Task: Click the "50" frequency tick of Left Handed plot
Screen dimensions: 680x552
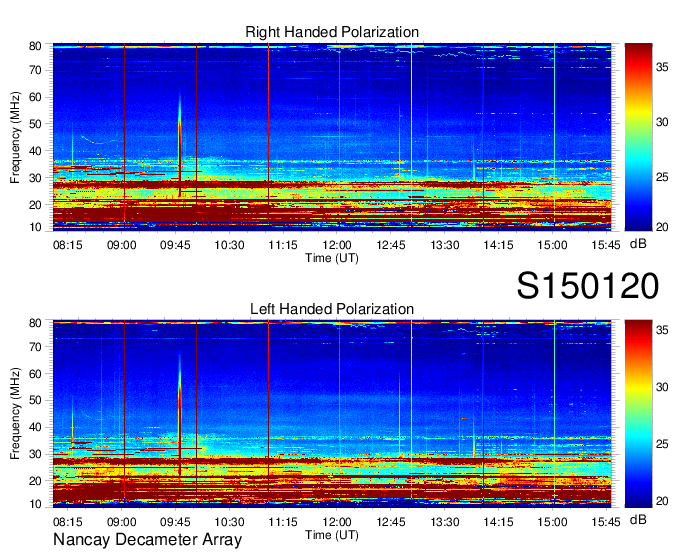Action: (35, 400)
